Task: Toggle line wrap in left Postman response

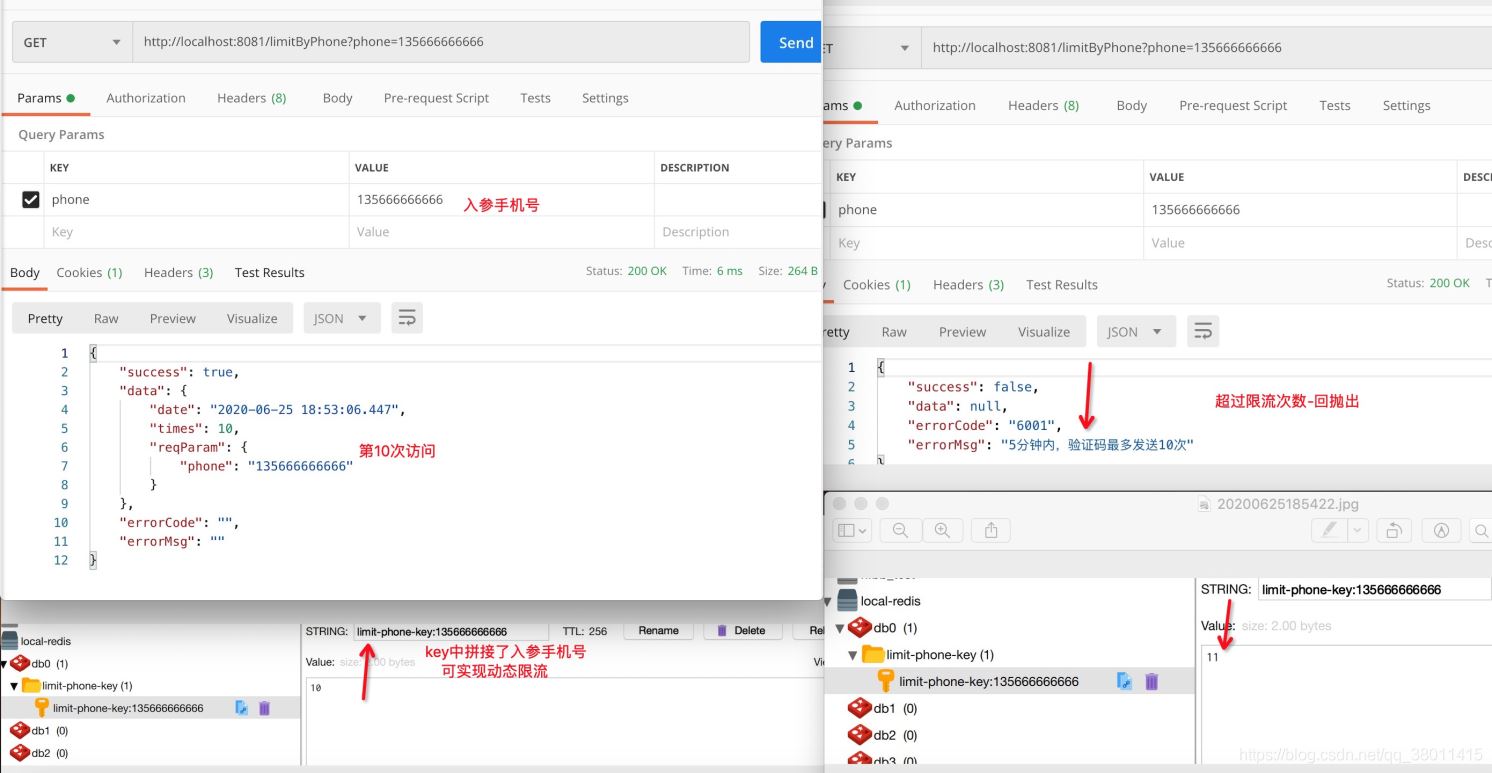Action: (407, 318)
